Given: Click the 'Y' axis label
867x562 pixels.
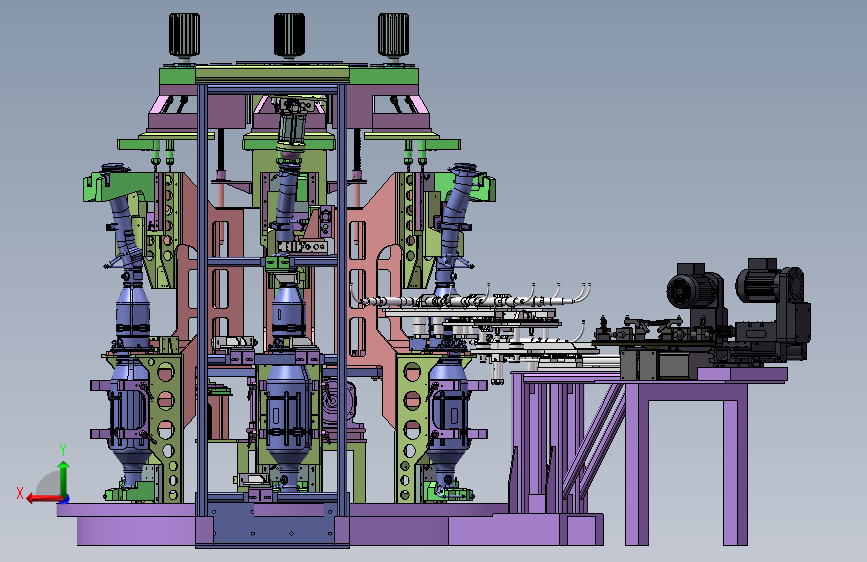Looking at the screenshot, I should pos(63,450).
